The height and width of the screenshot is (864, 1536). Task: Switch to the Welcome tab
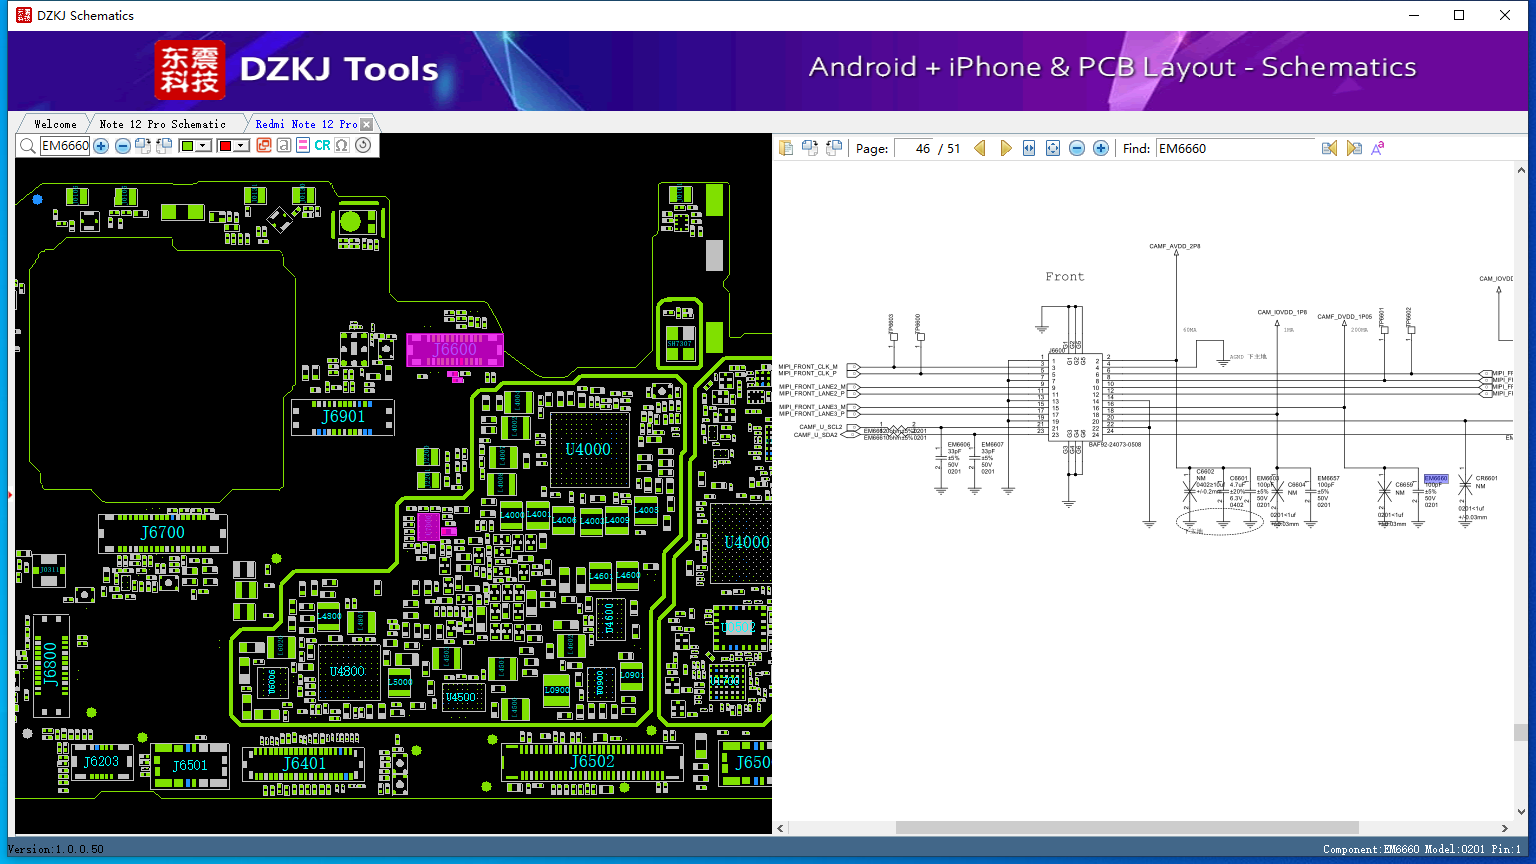(x=55, y=124)
